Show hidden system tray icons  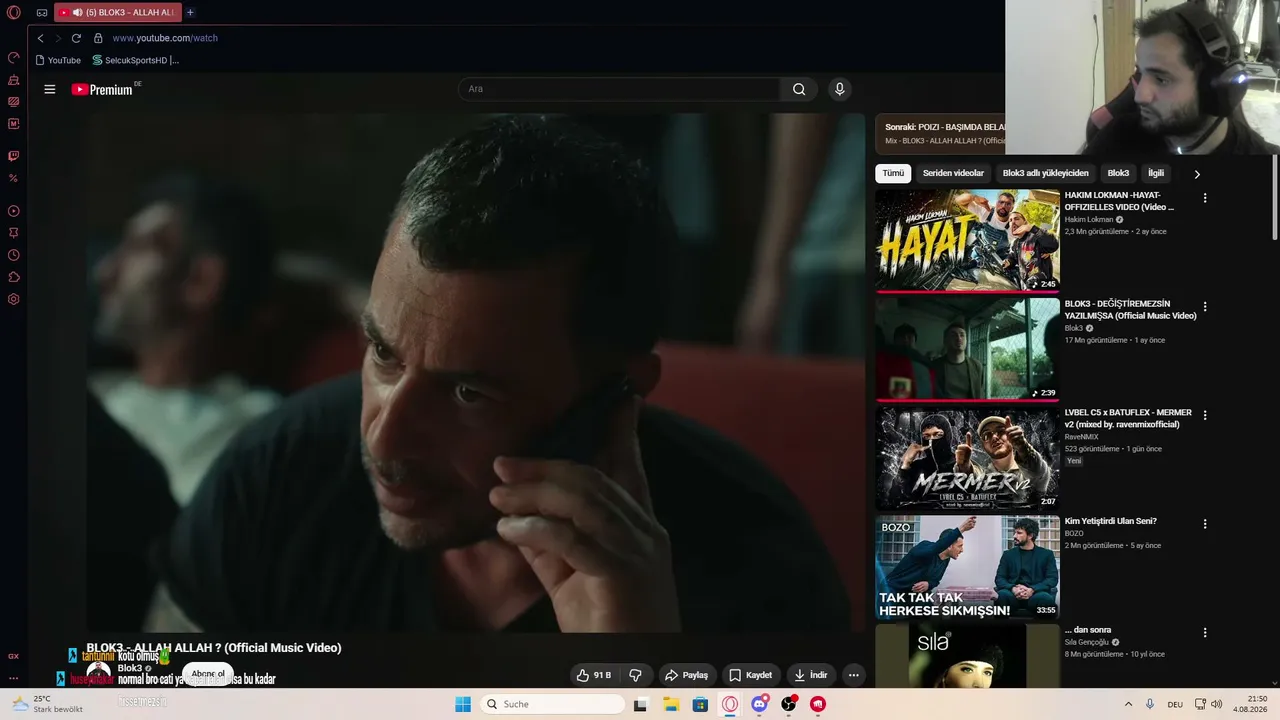(x=1129, y=704)
